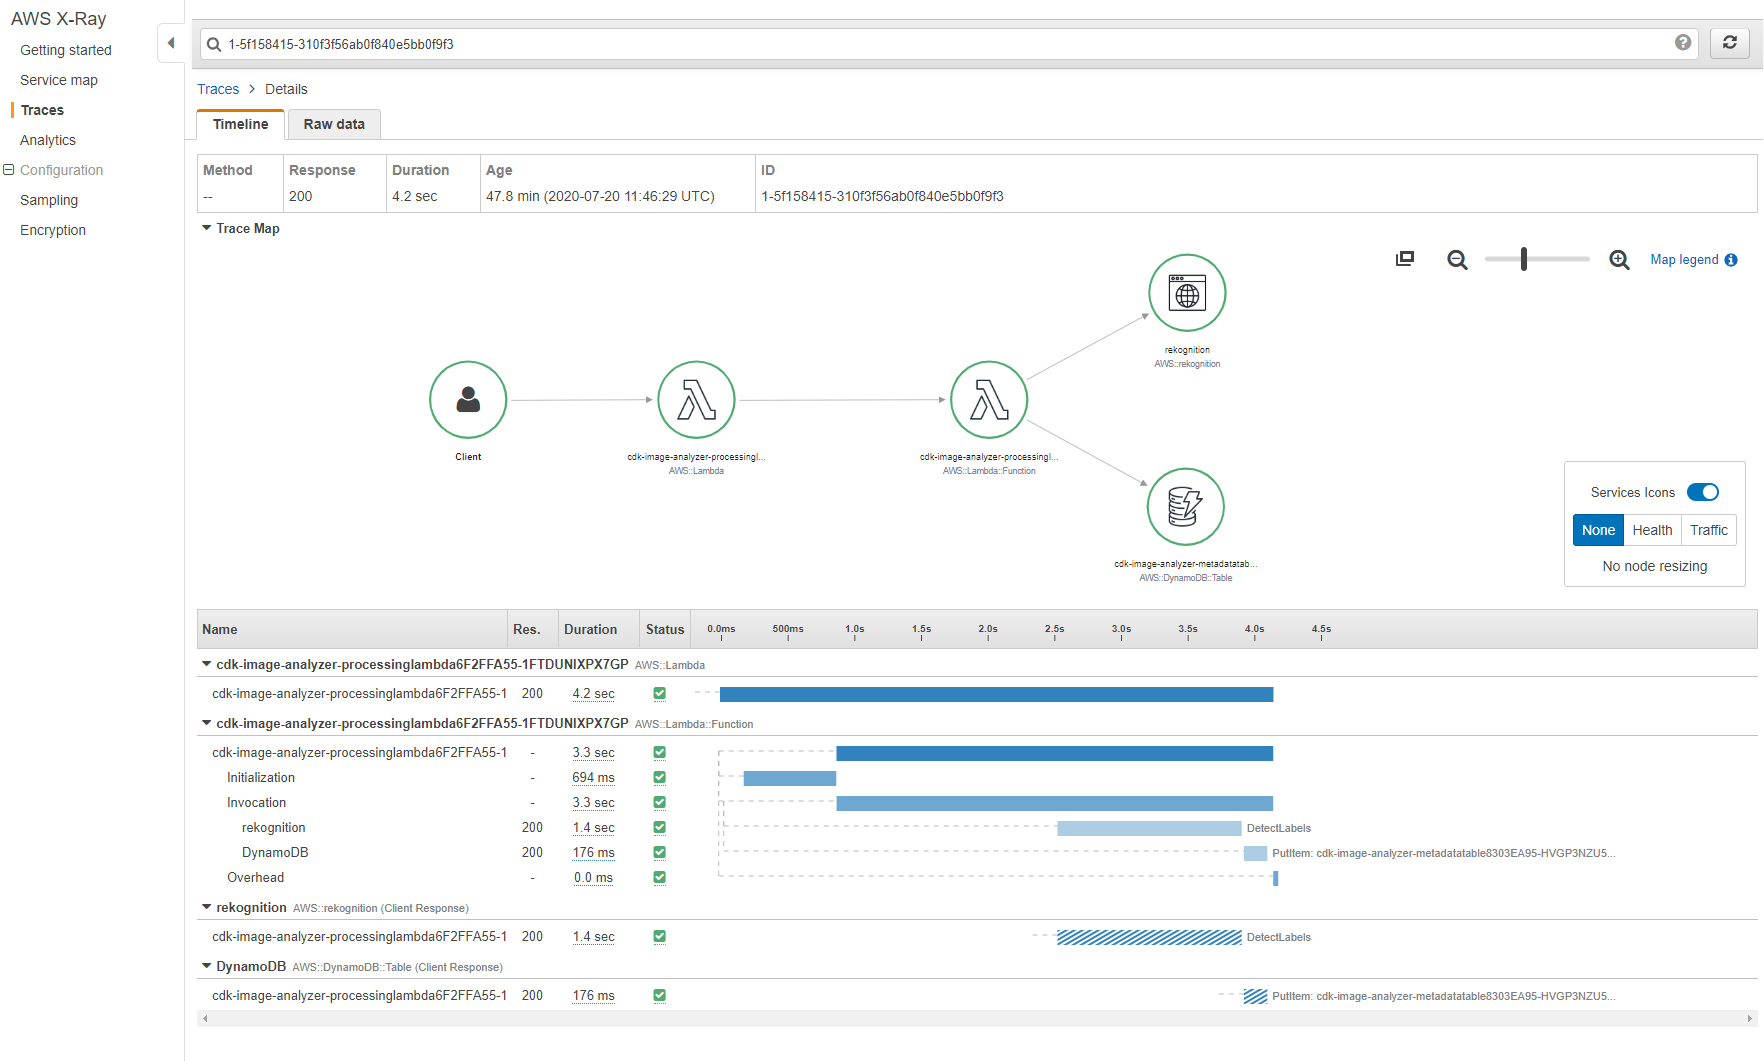Click the trace ID search field
This screenshot has width=1764, height=1061.
[949, 44]
